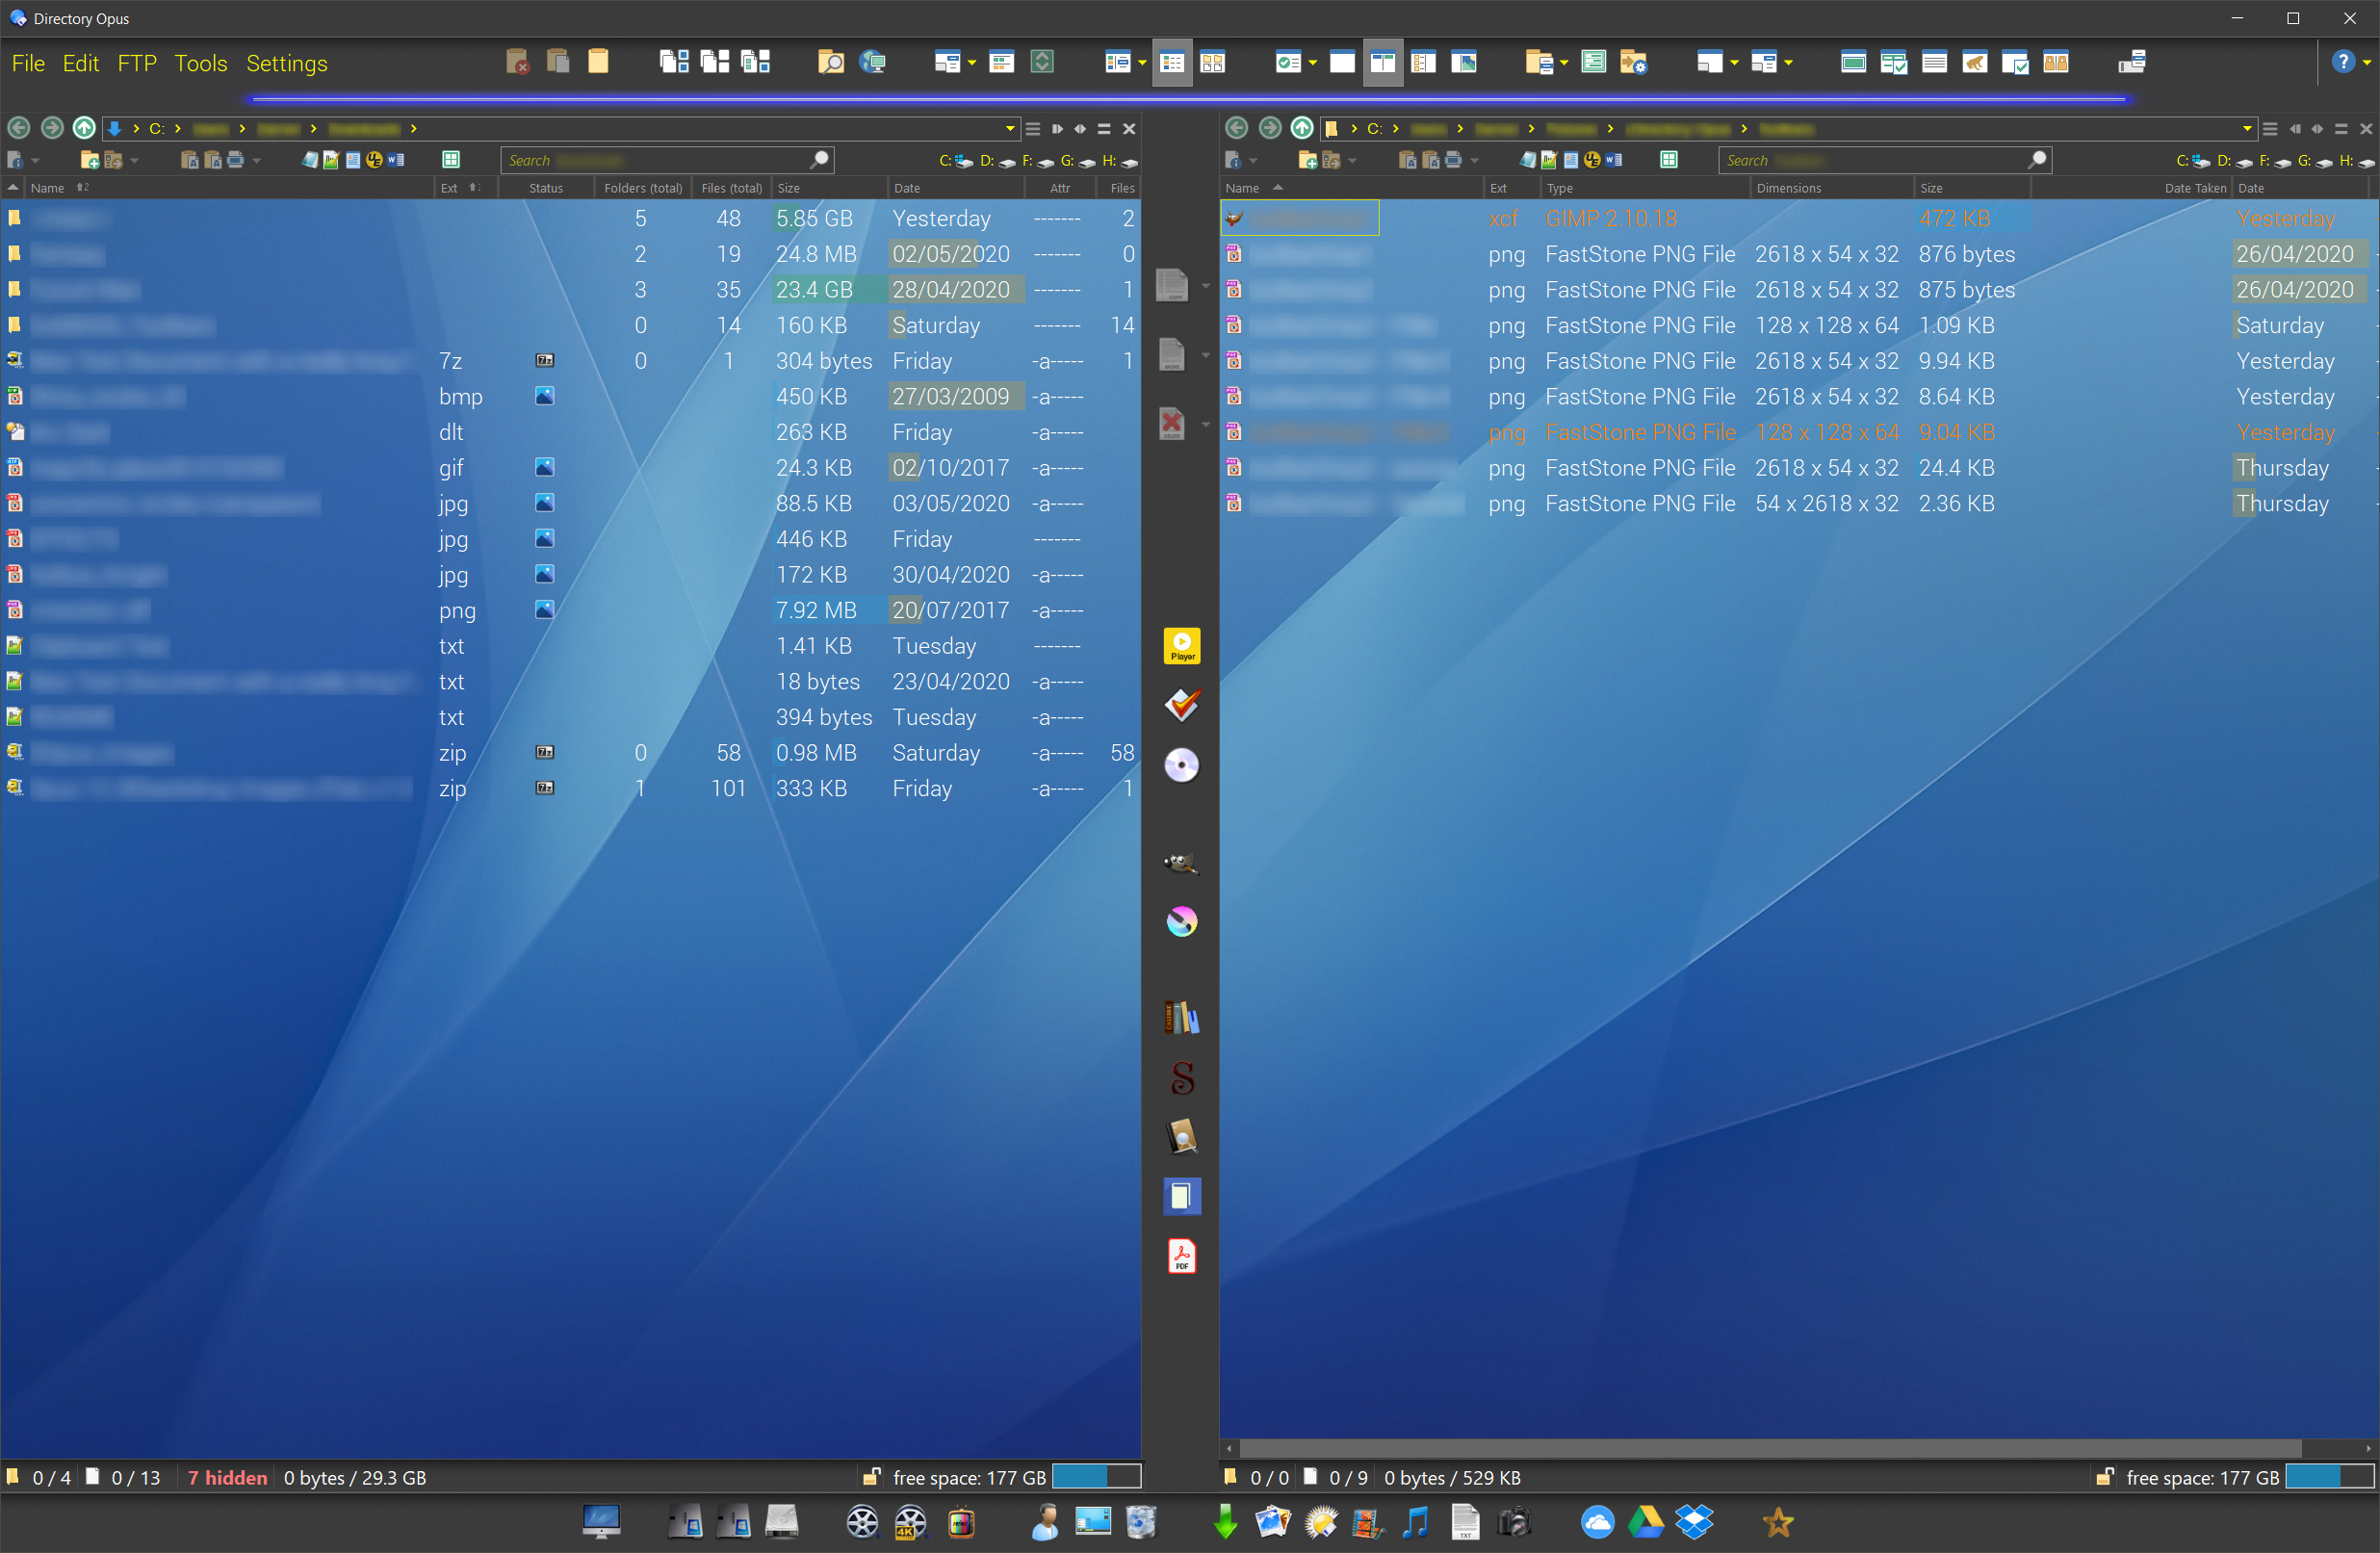Toggle the folder tree layout button
The height and width of the screenshot is (1553, 2380).
pyautogui.click(x=1423, y=63)
